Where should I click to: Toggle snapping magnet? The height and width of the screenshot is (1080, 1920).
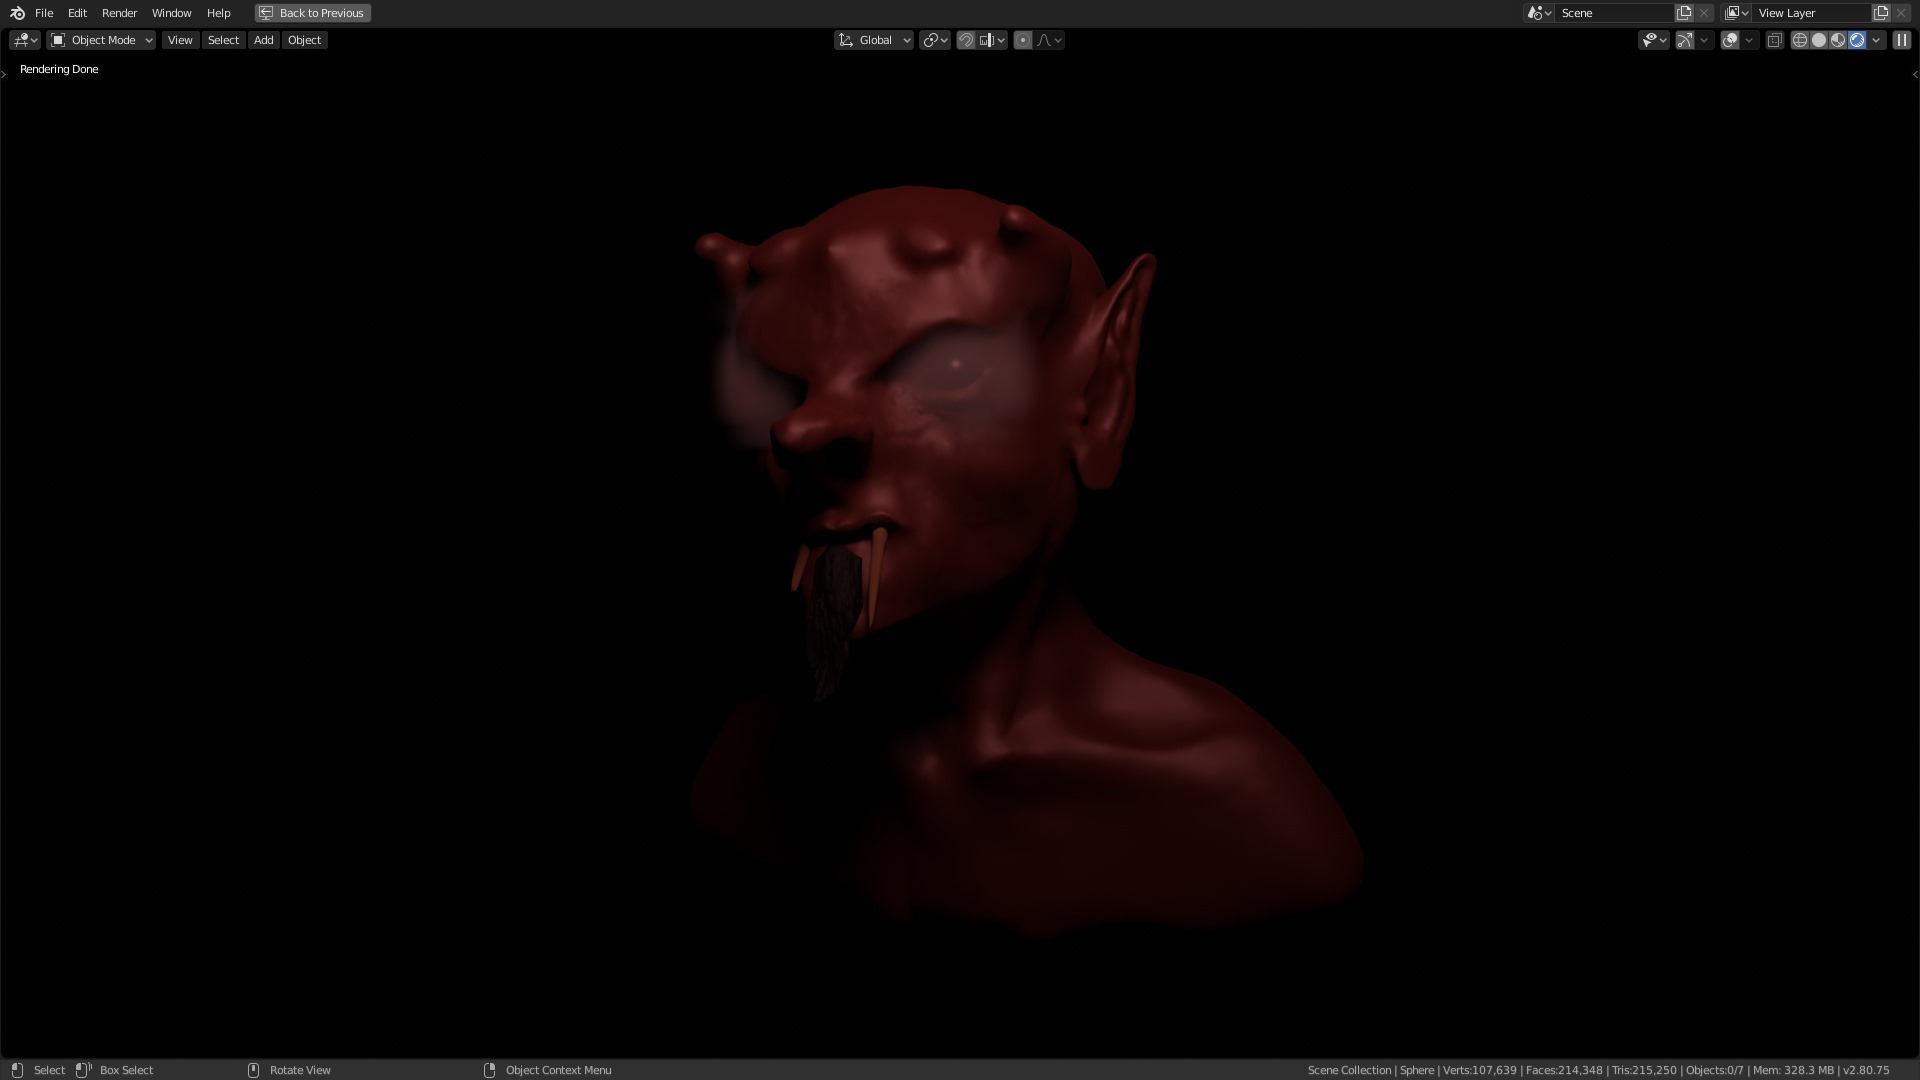(x=966, y=40)
